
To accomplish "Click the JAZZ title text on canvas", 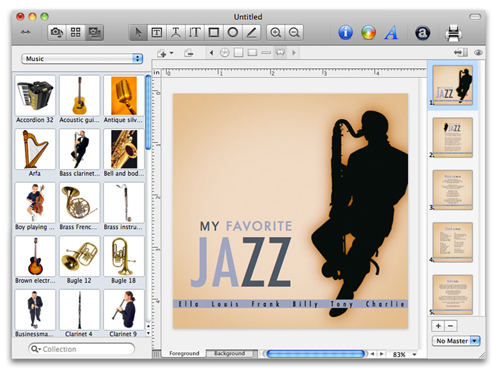I will (x=241, y=262).
